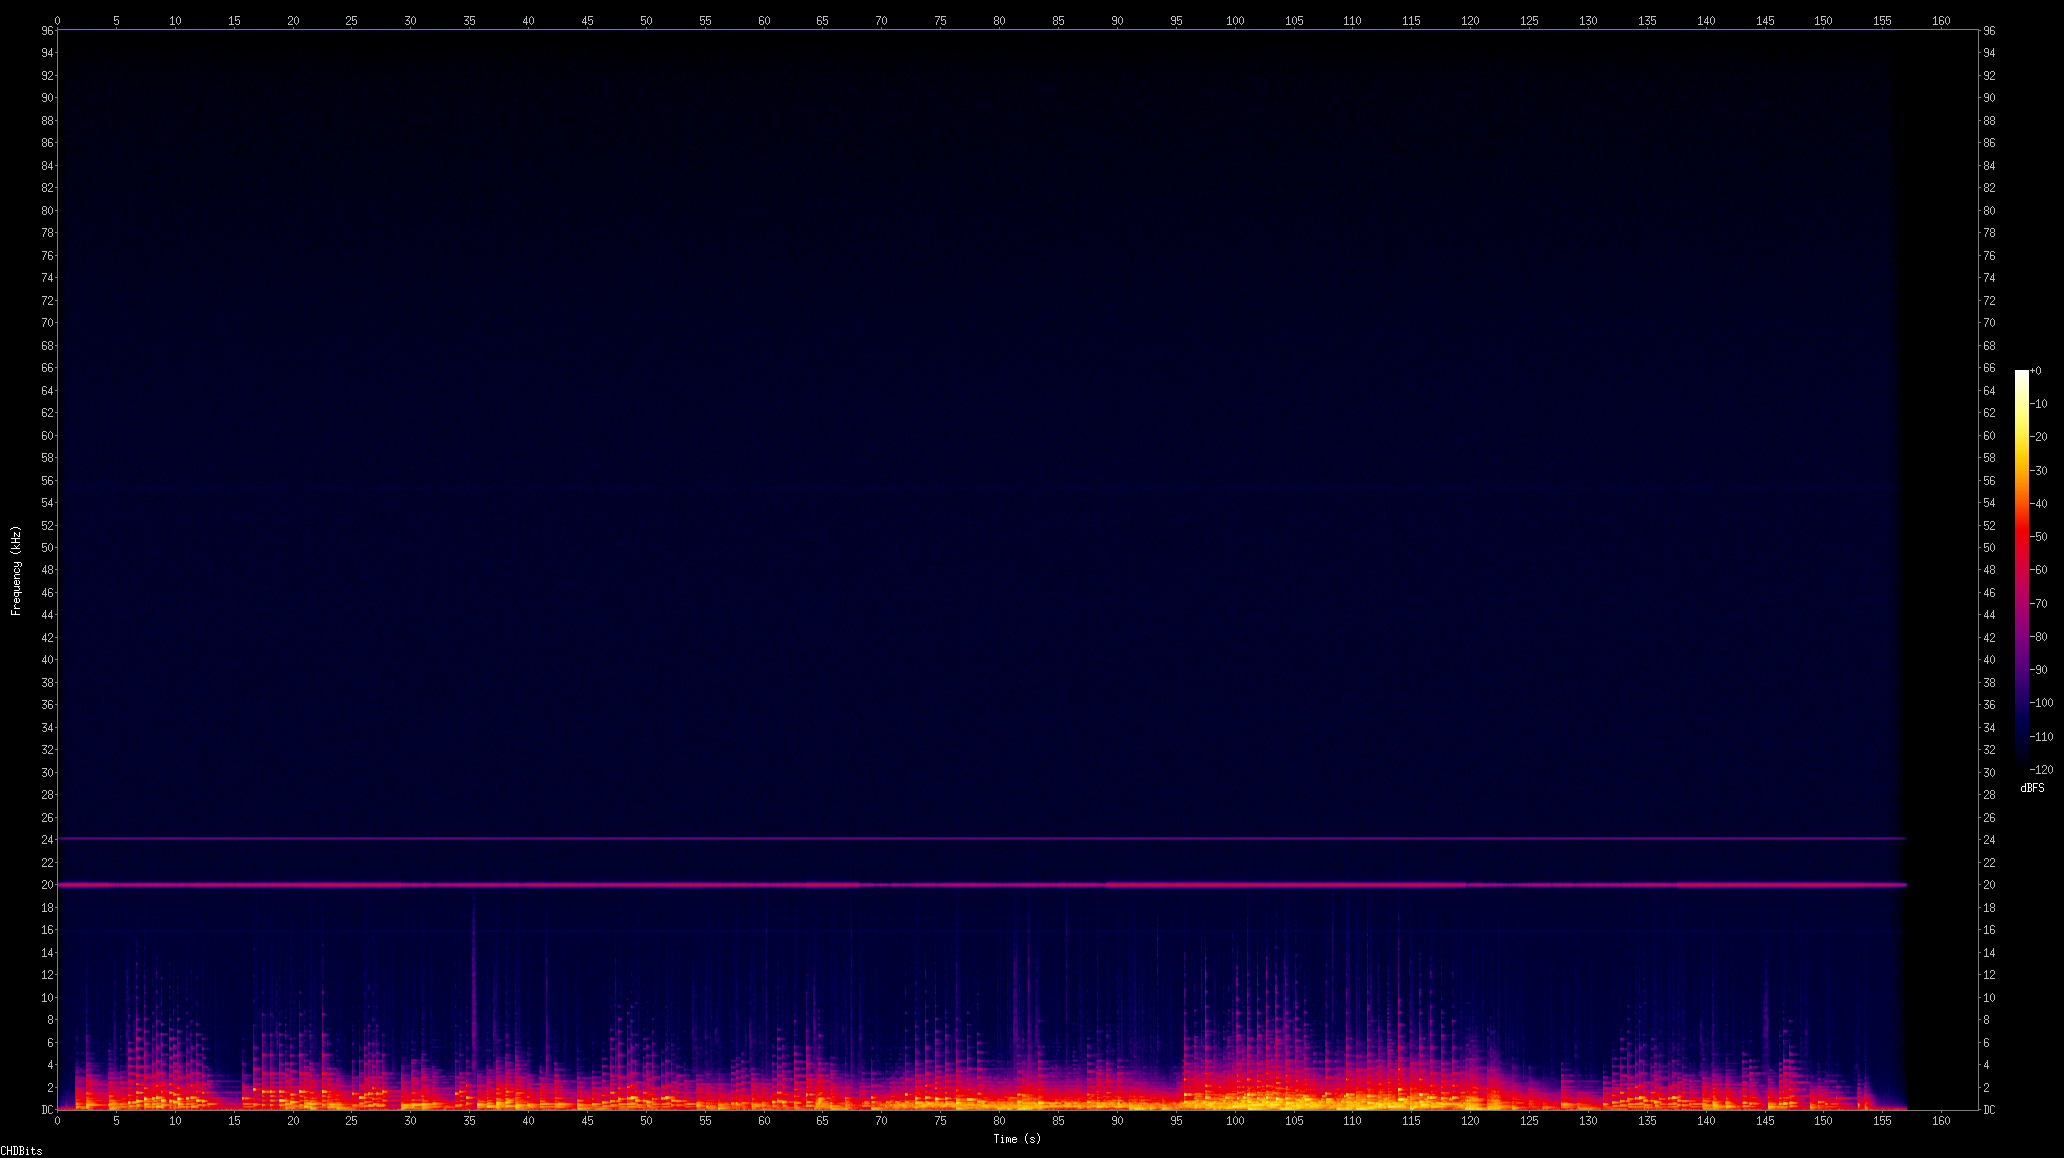
Task: Click the 160 second tick on bottom axis
Action: pyautogui.click(x=1941, y=1121)
